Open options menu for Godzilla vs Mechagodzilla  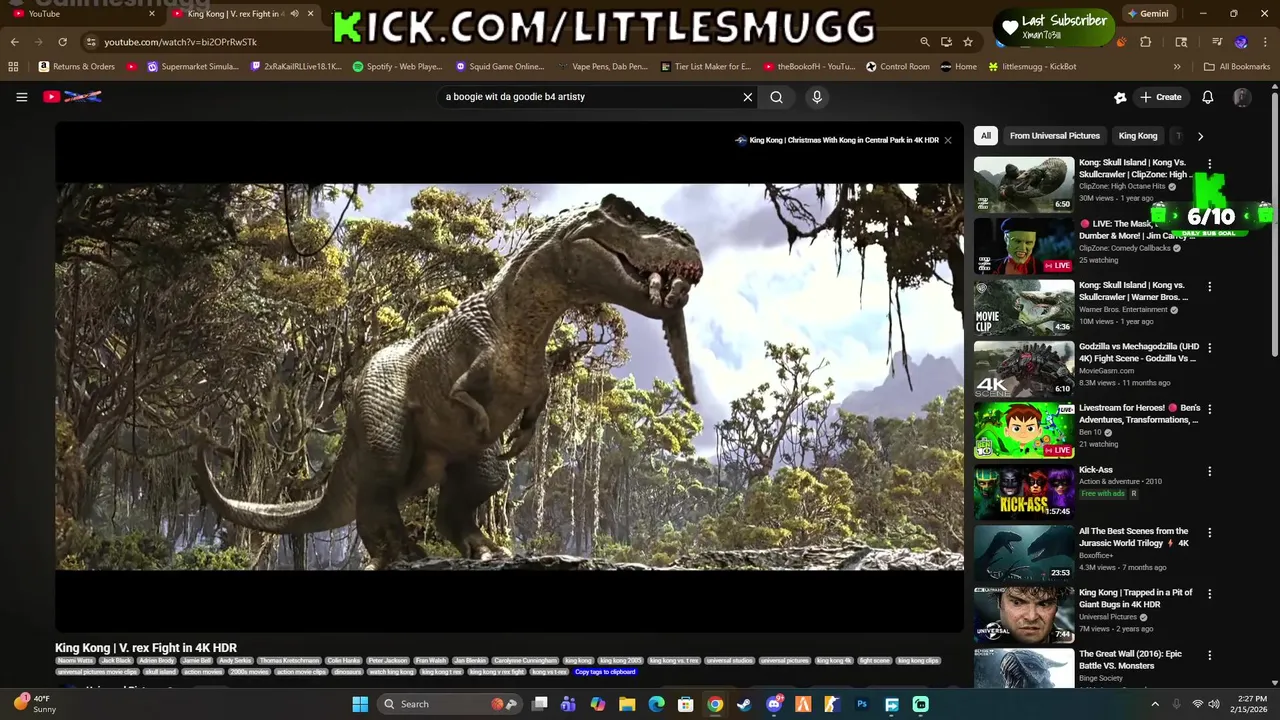[1209, 348]
